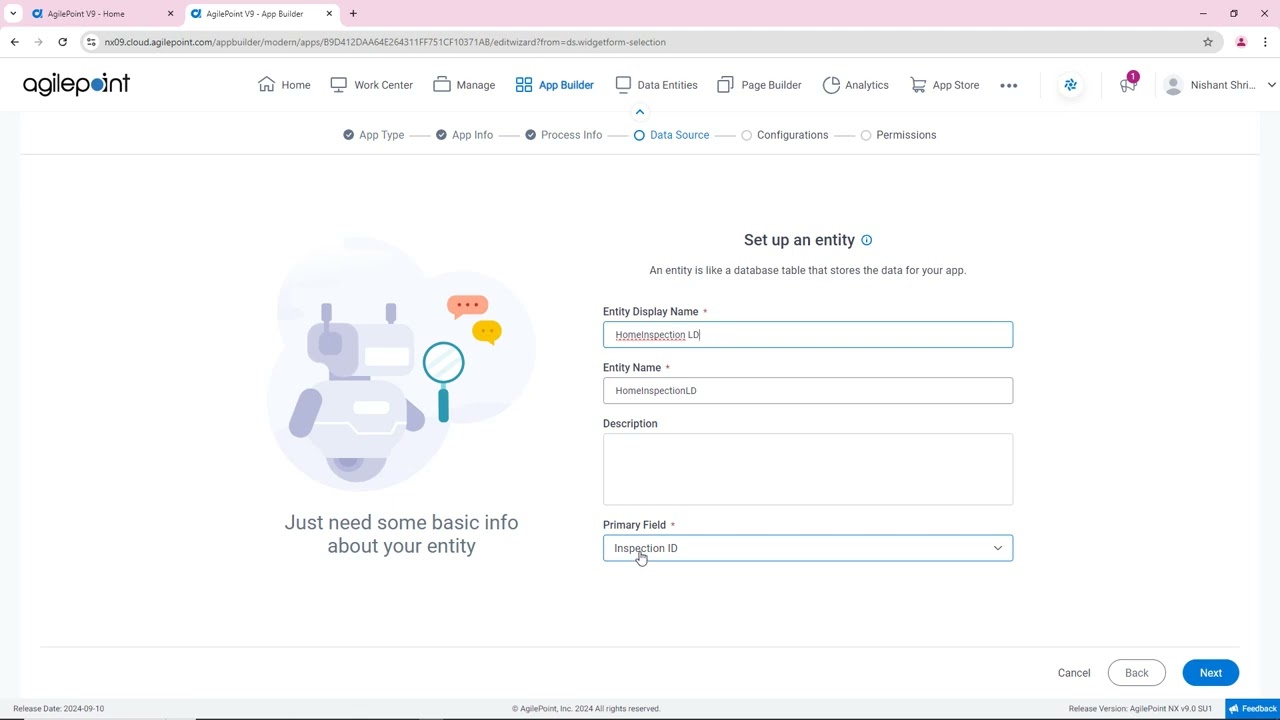Reload the page
This screenshot has width=1280, height=720.
(x=62, y=42)
